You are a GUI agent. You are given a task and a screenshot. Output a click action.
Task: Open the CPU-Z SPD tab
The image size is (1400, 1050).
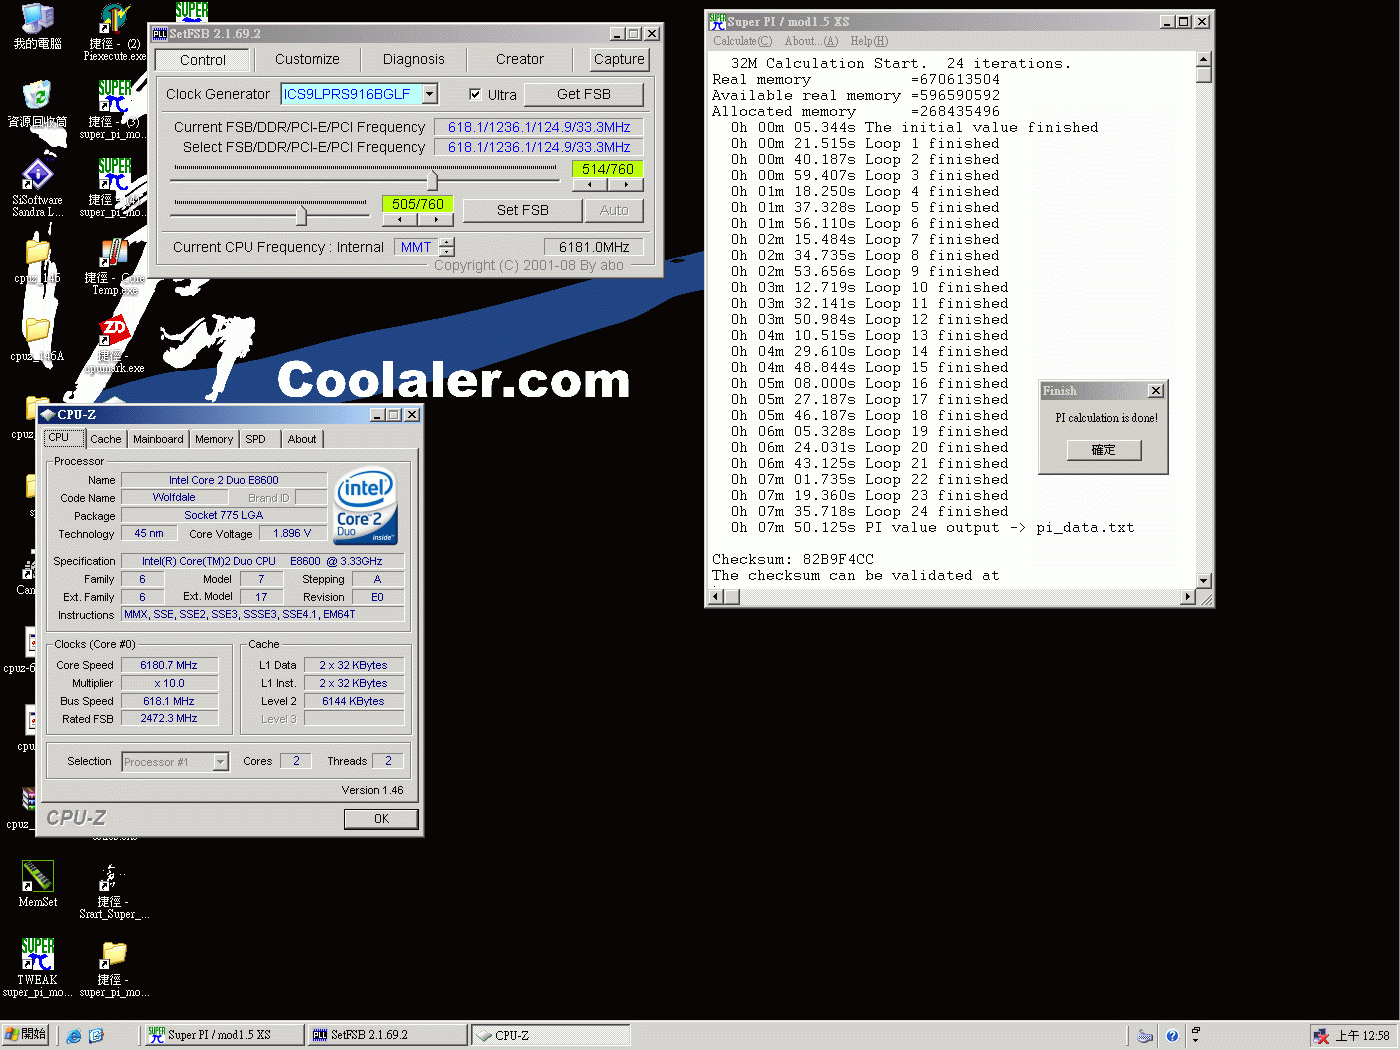pos(256,439)
